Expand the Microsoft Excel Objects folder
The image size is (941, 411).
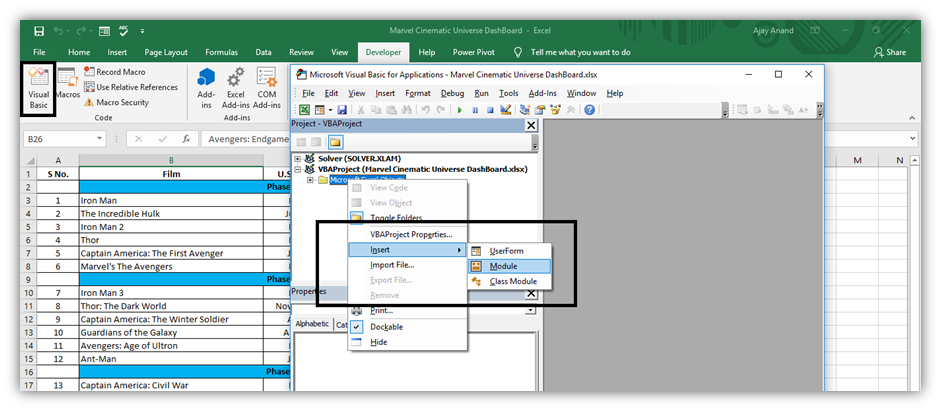(311, 180)
